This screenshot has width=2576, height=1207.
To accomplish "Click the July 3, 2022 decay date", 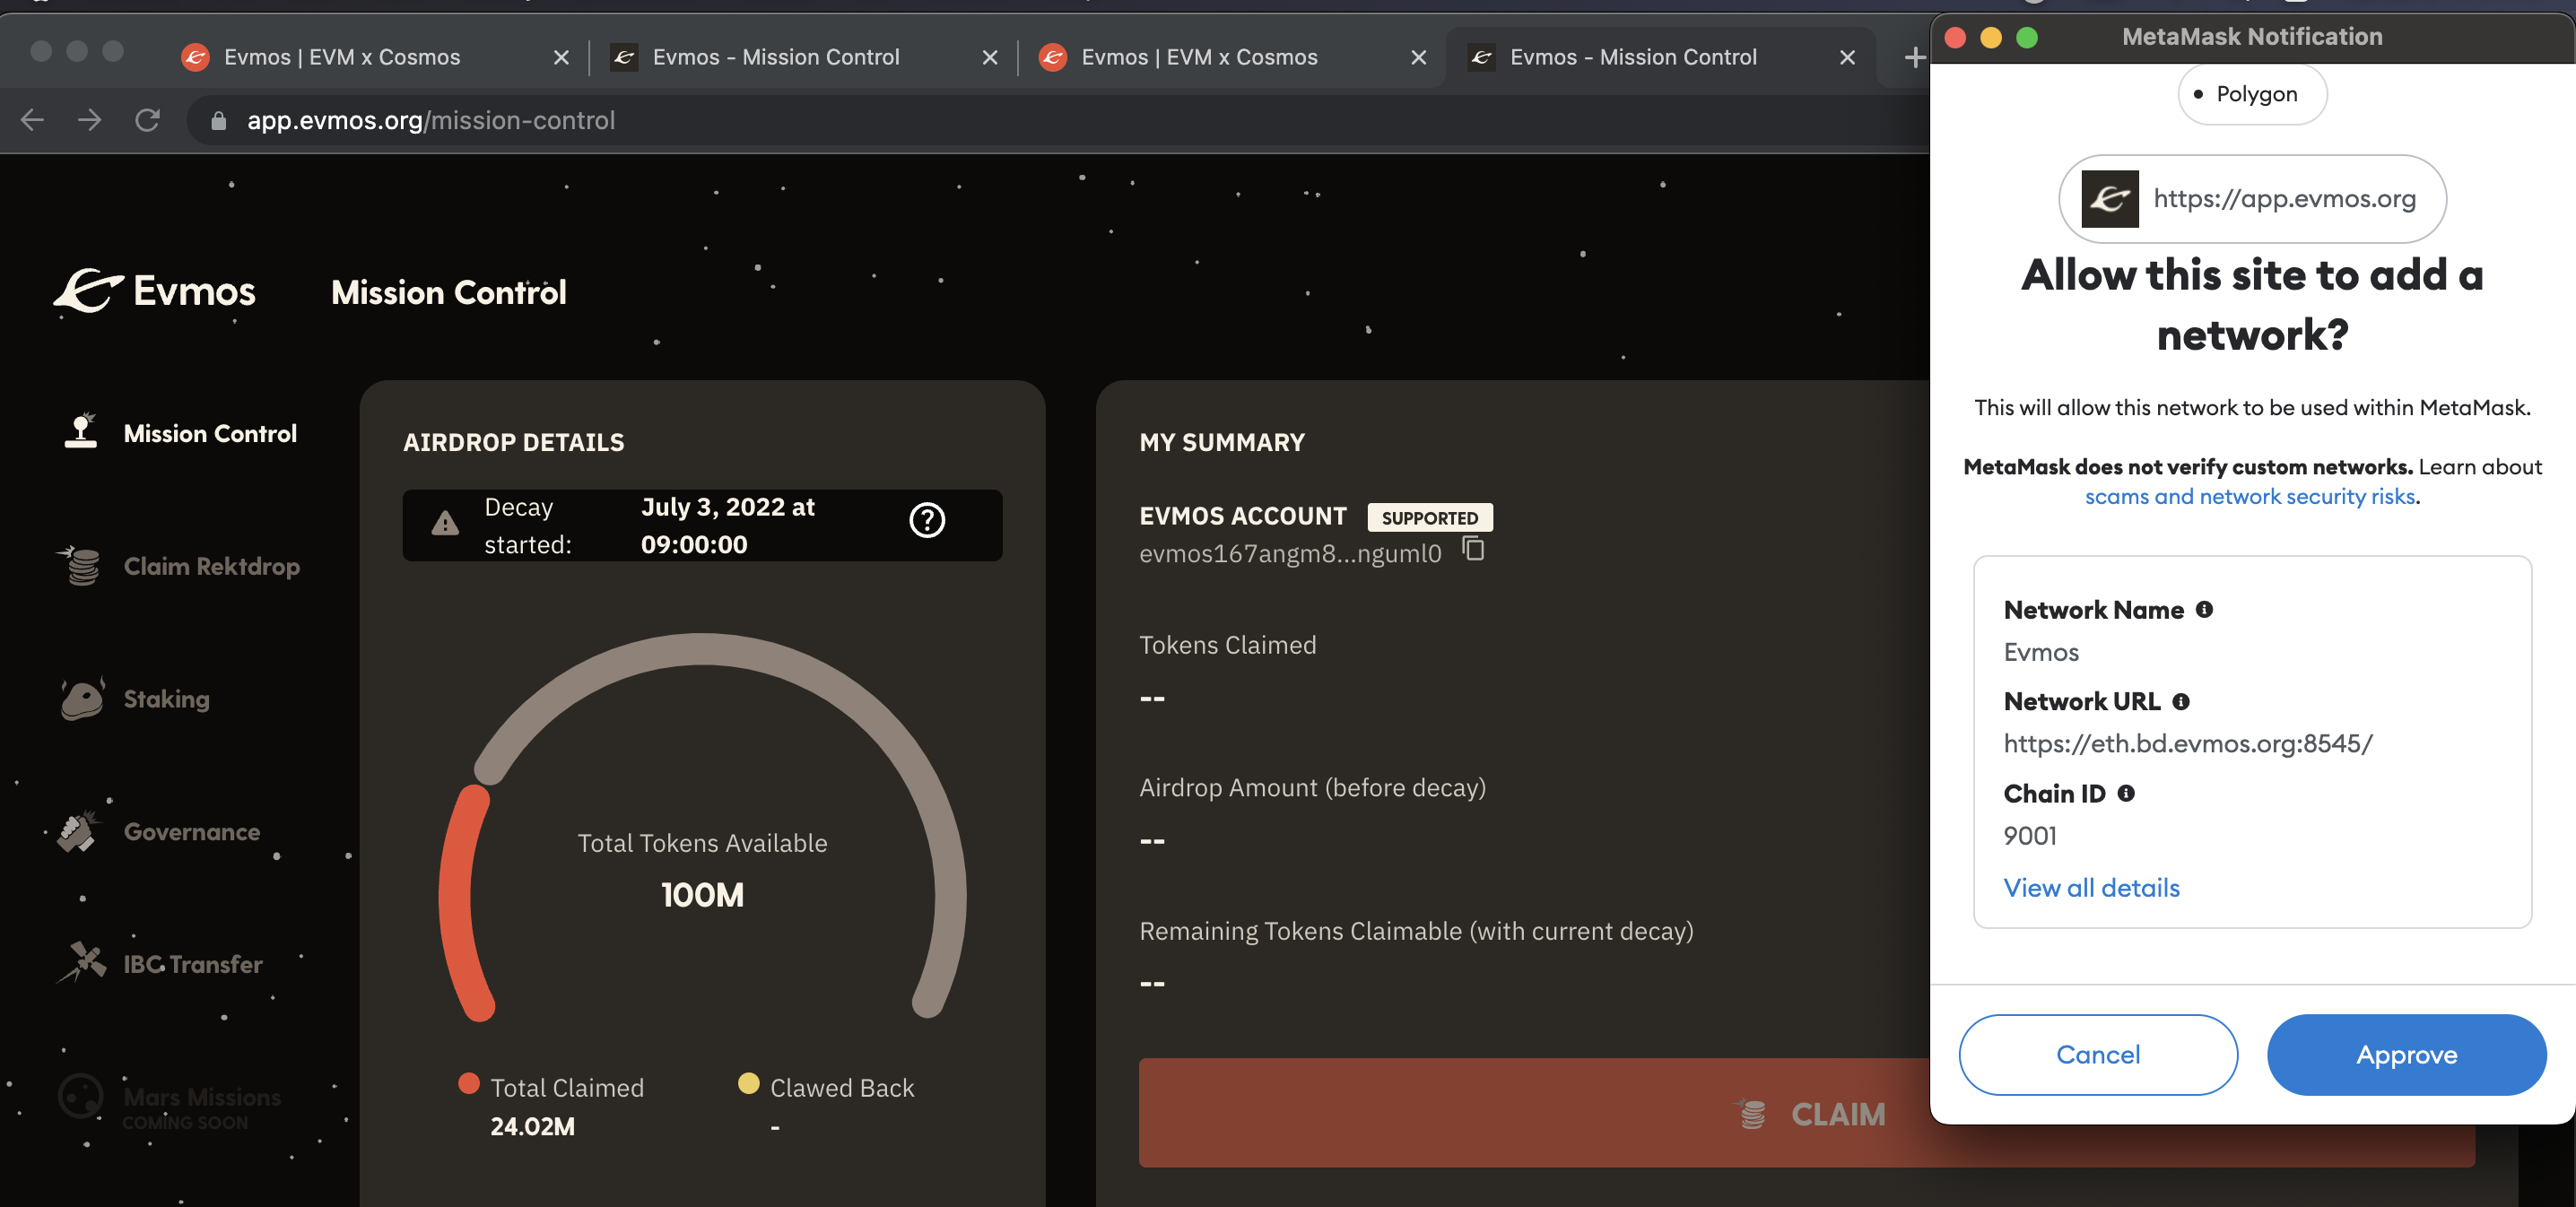I will click(728, 526).
